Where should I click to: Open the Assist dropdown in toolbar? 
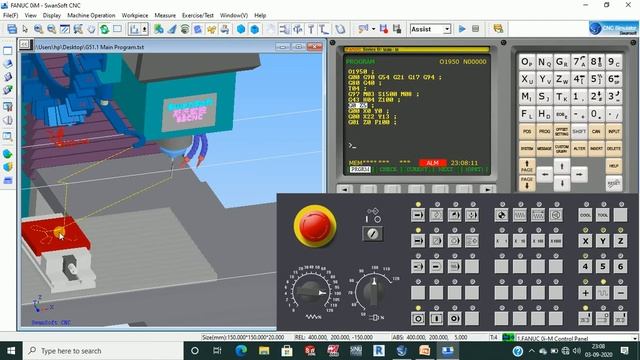pyautogui.click(x=447, y=29)
